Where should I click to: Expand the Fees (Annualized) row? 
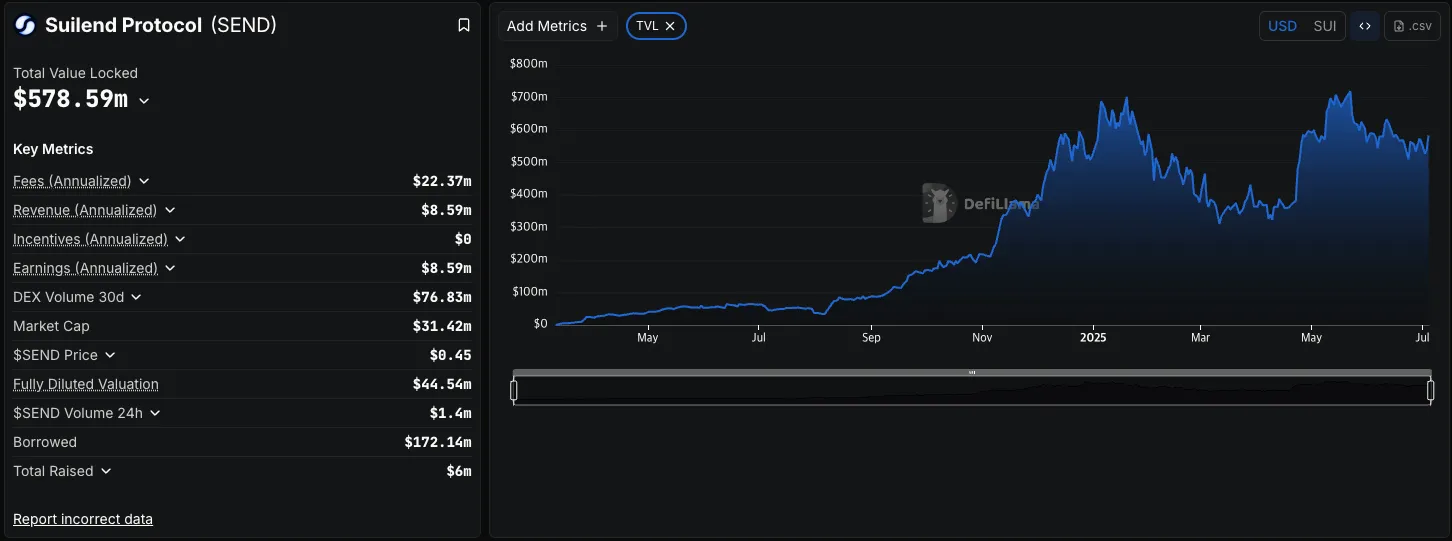pyautogui.click(x=144, y=181)
